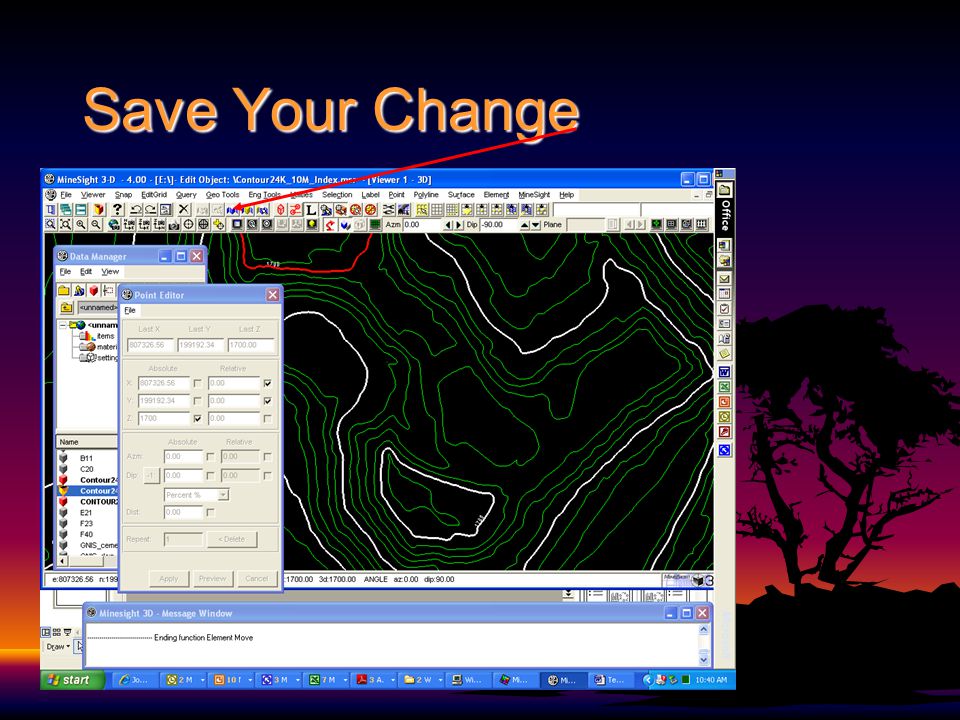Click the zoom out magnifier icon
The height and width of the screenshot is (720, 960).
[96, 225]
